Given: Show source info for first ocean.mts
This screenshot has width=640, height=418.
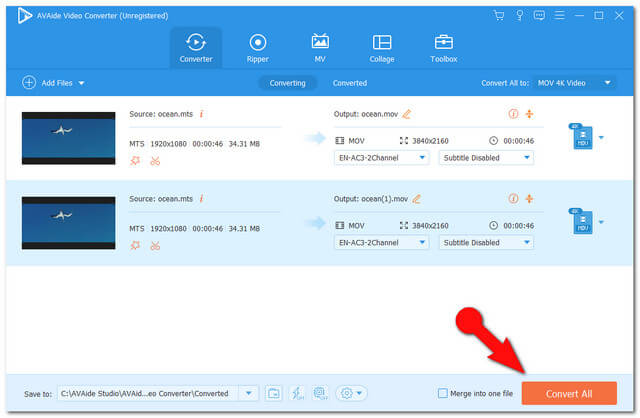Looking at the screenshot, I should tap(201, 114).
